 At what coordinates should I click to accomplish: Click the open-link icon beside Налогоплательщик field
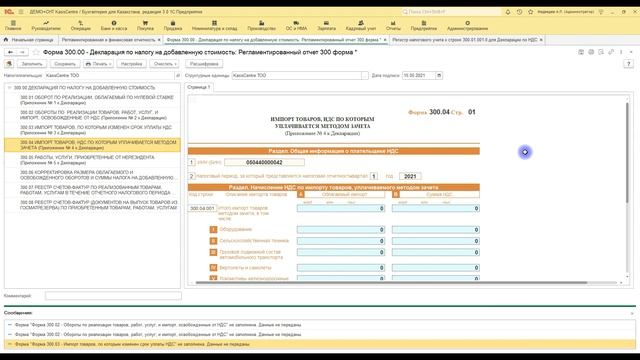[178, 76]
